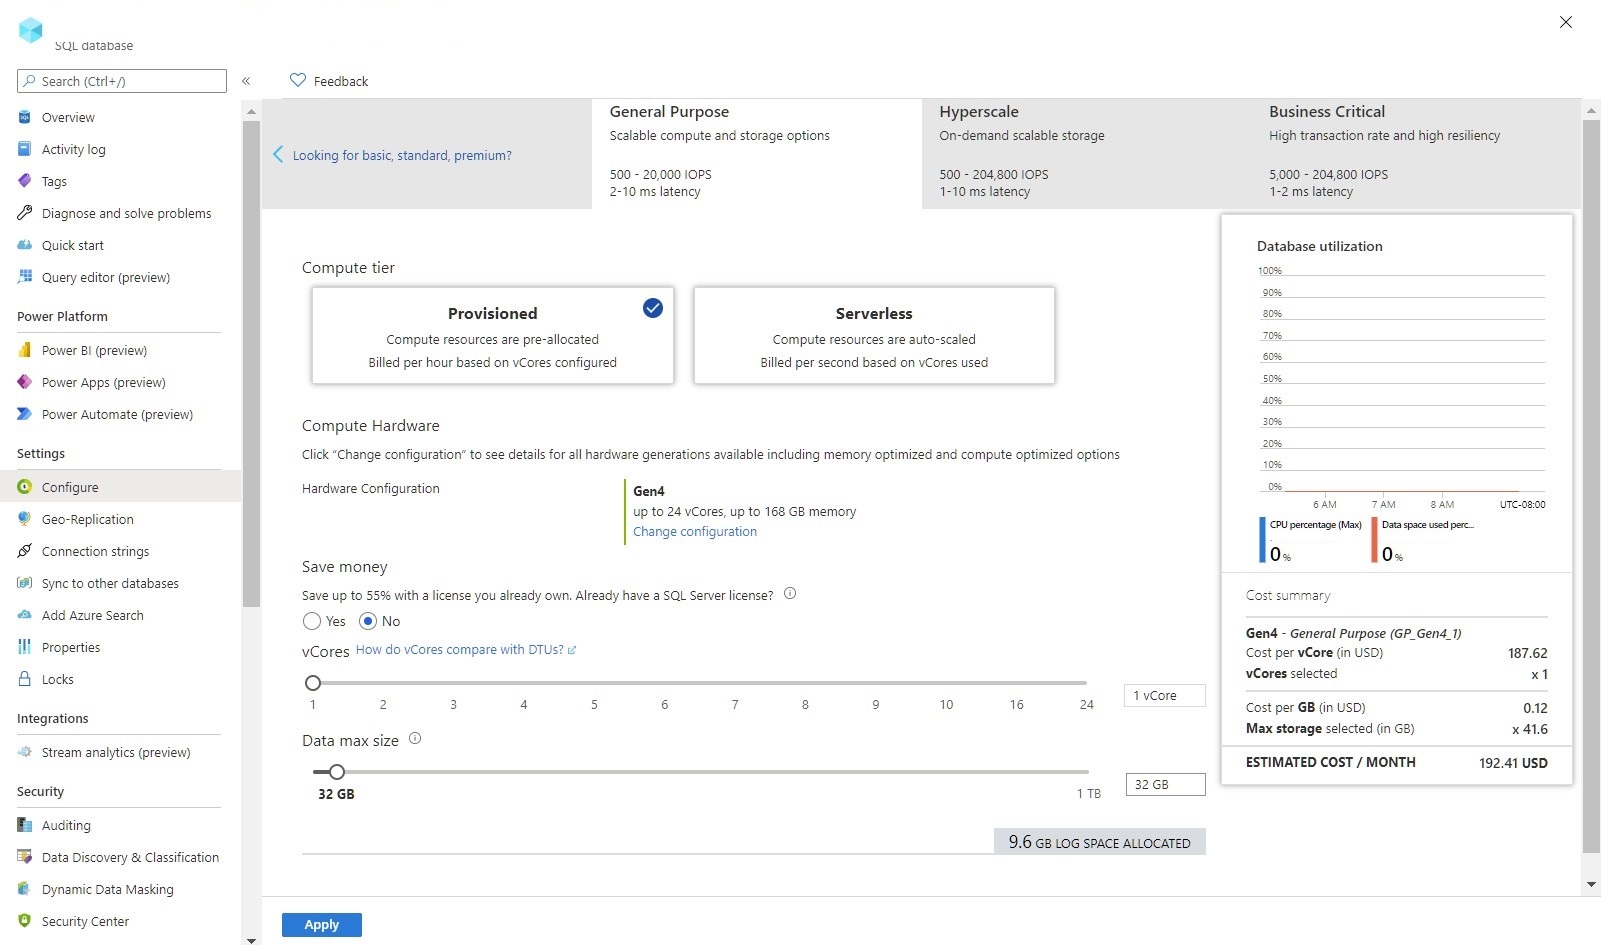The height and width of the screenshot is (945, 1601).
Task: Click the Auditing icon
Action: [25, 825]
